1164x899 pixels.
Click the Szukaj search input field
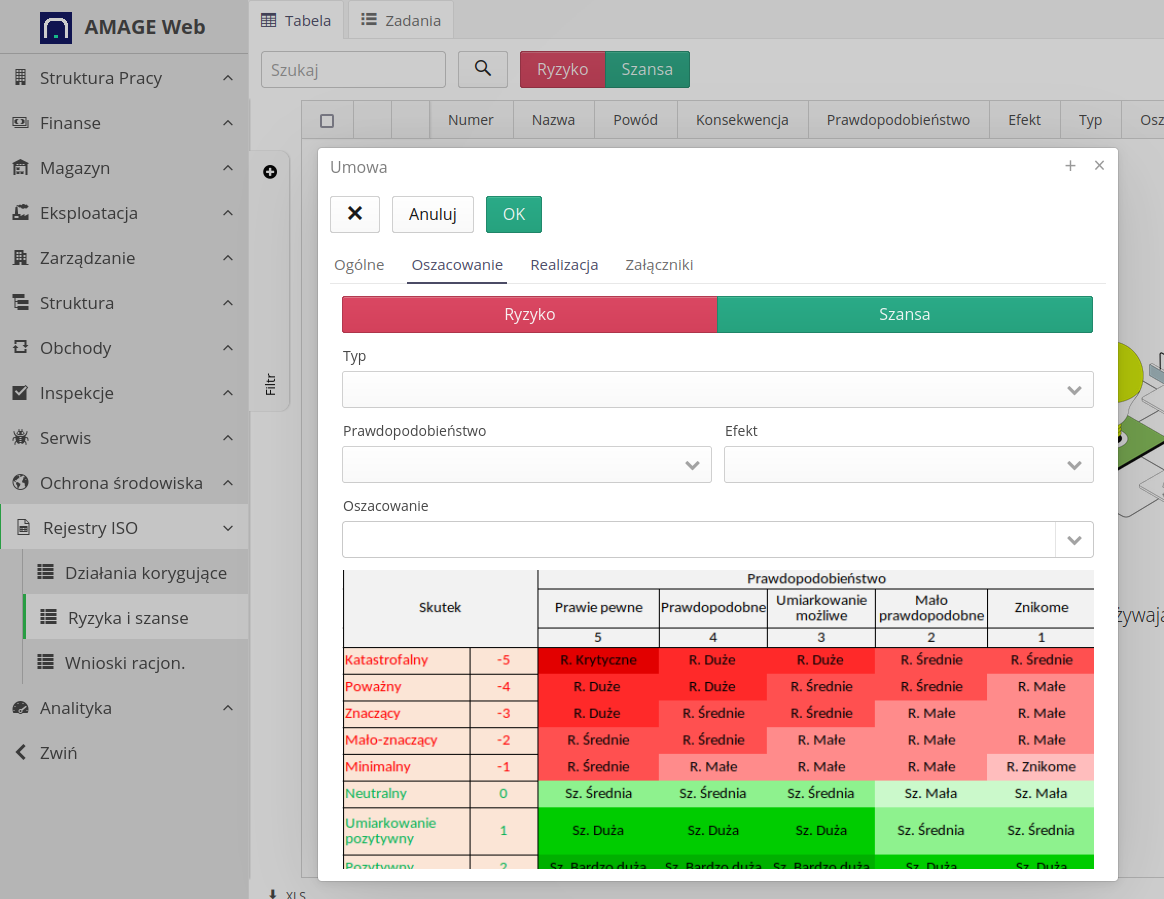[x=353, y=70]
